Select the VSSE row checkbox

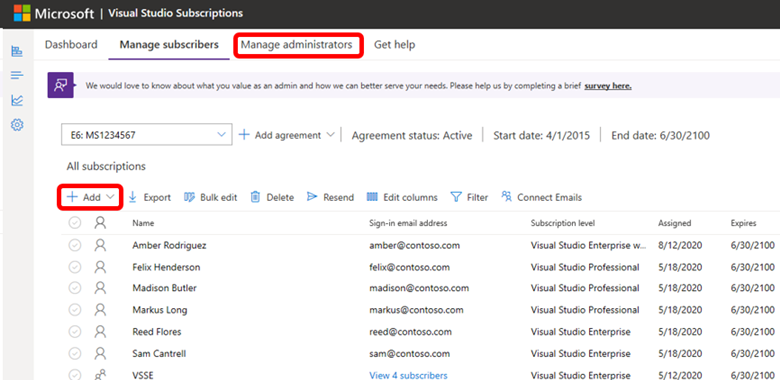point(75,375)
